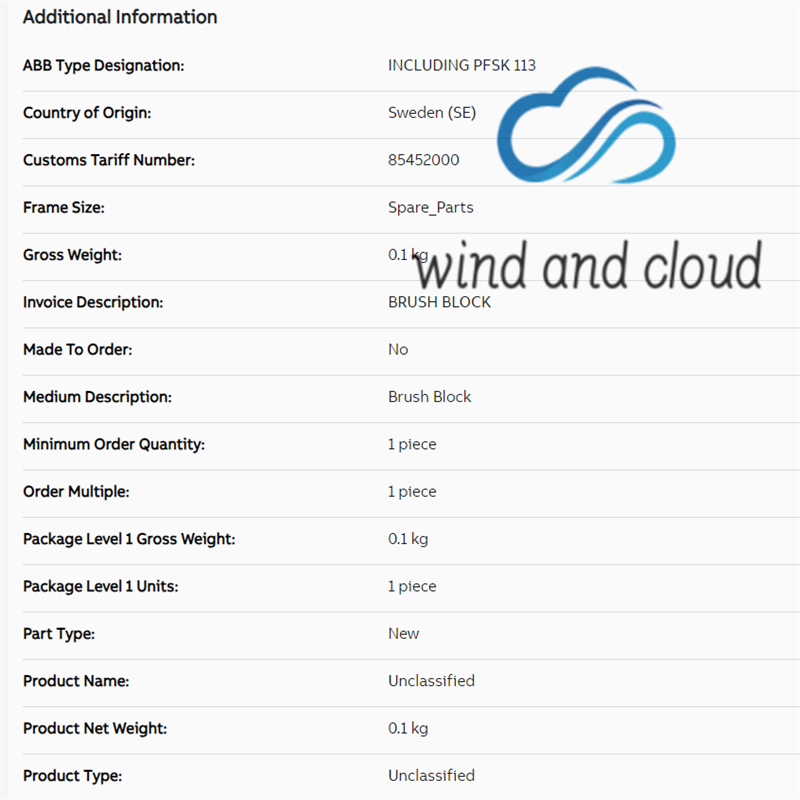Select the Product Type 'Unclassified' value
The height and width of the screenshot is (800, 800).
point(431,775)
